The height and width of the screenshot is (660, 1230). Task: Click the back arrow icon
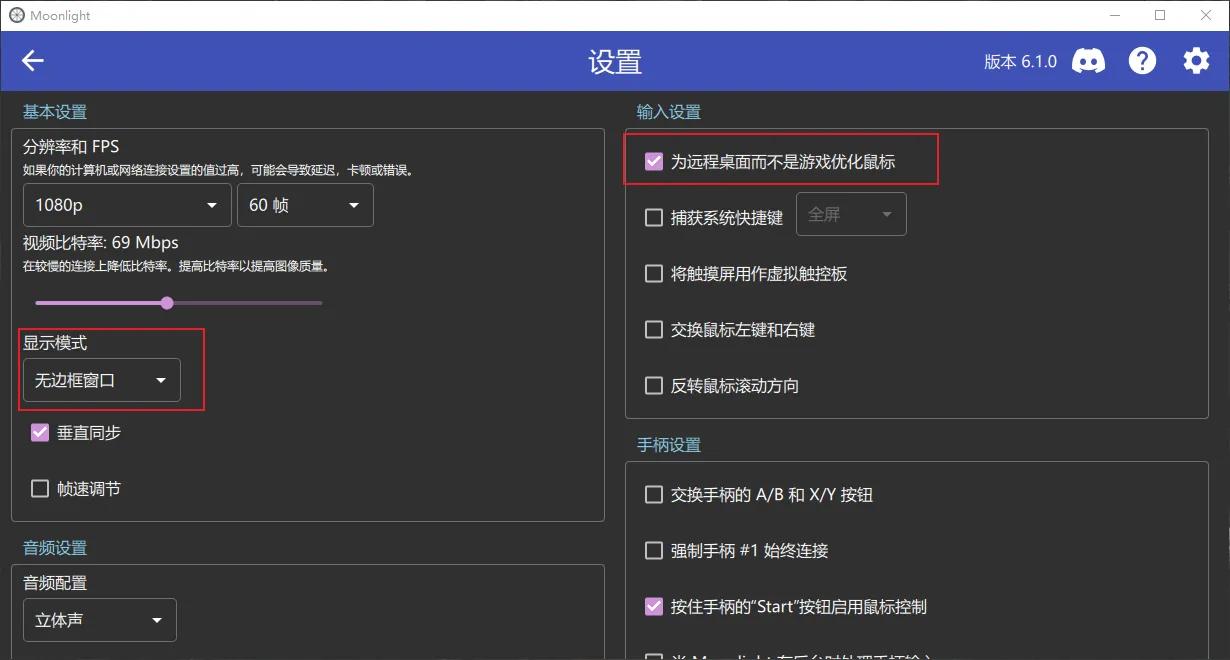coord(33,61)
